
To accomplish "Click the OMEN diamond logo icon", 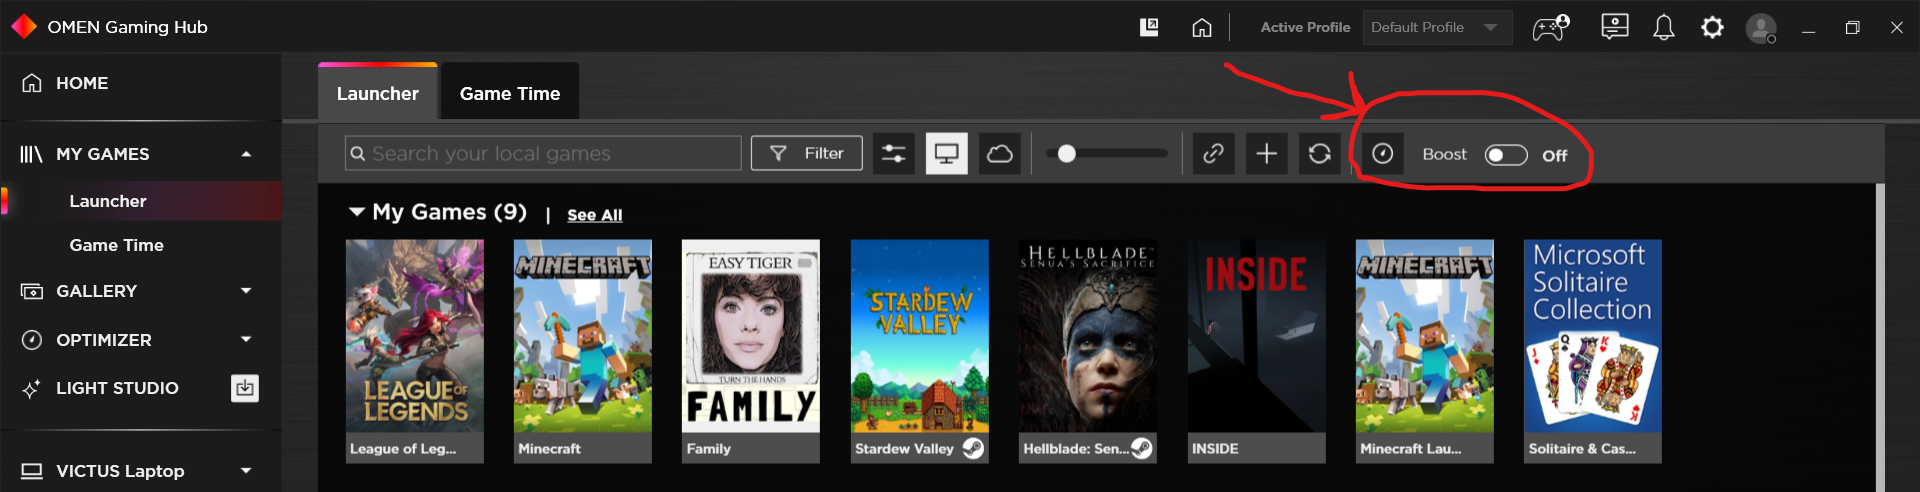I will [x=23, y=27].
